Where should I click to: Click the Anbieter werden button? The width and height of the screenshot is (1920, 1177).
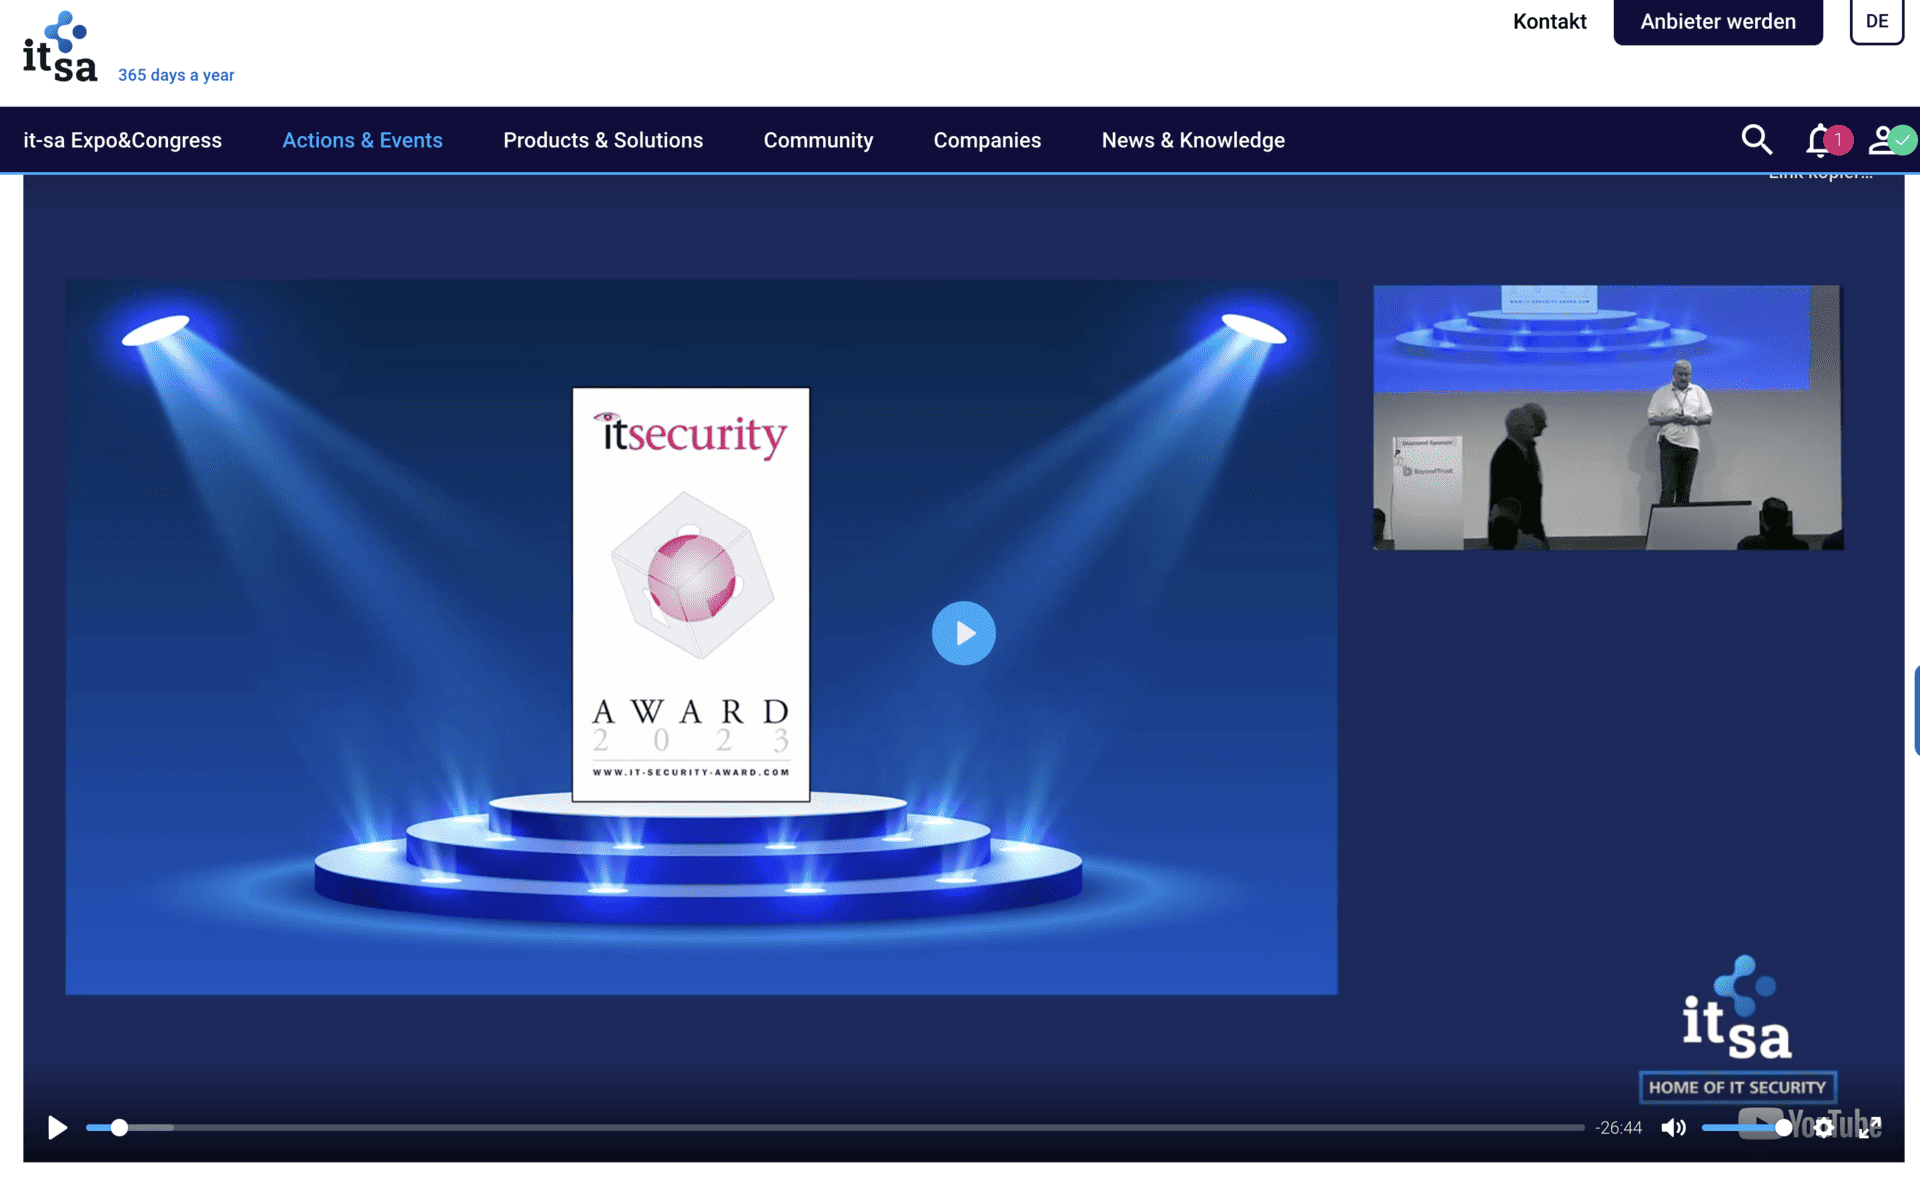click(1717, 21)
